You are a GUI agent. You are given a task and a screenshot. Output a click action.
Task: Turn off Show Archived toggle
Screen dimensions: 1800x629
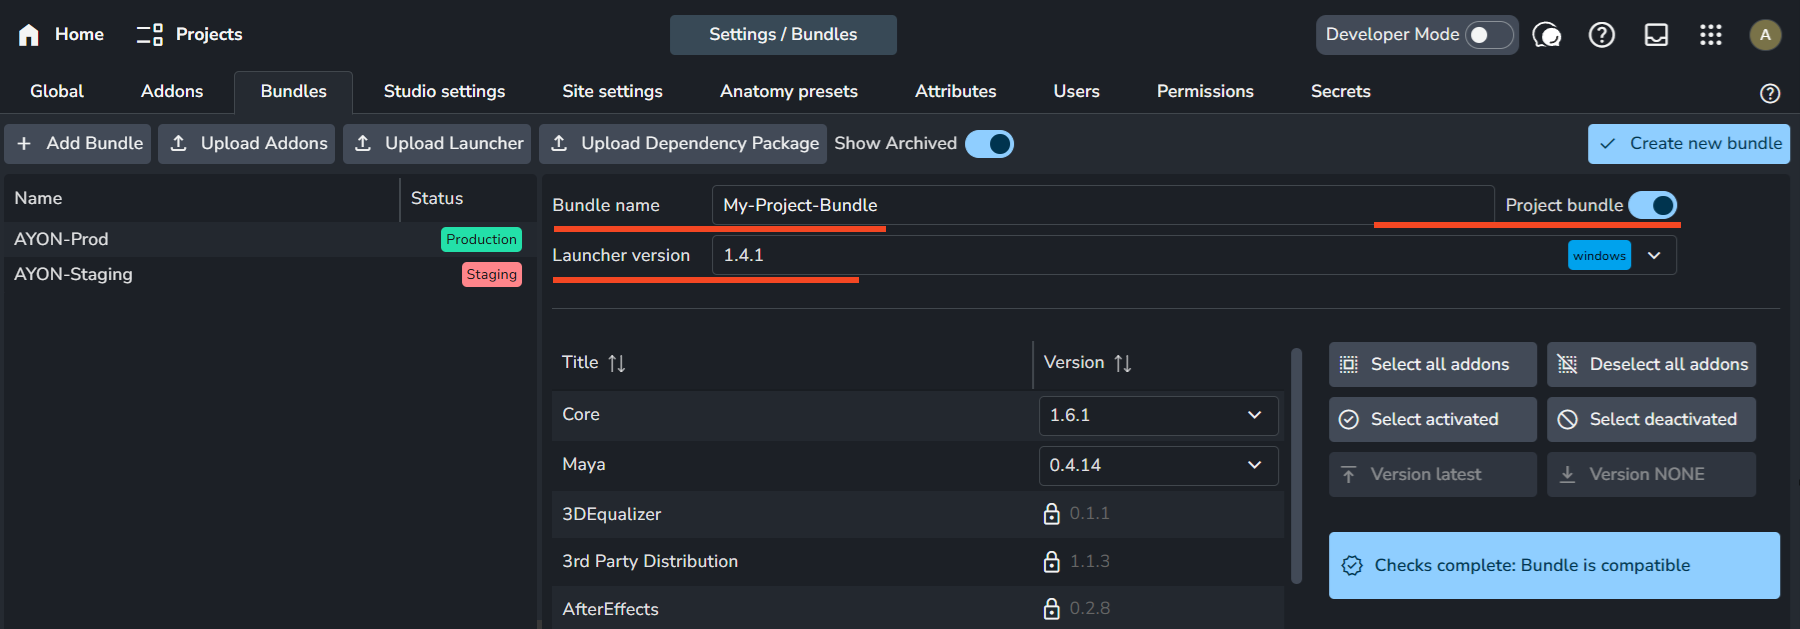989,144
